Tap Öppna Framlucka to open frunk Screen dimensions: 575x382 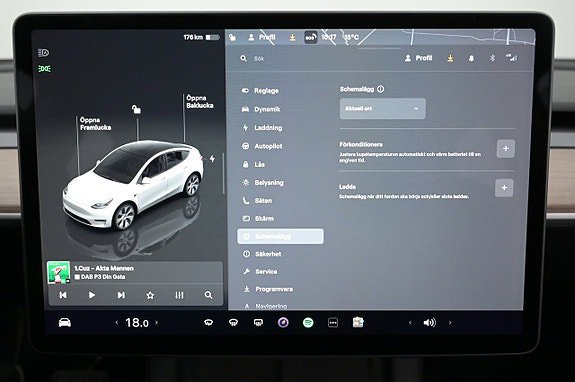click(95, 124)
